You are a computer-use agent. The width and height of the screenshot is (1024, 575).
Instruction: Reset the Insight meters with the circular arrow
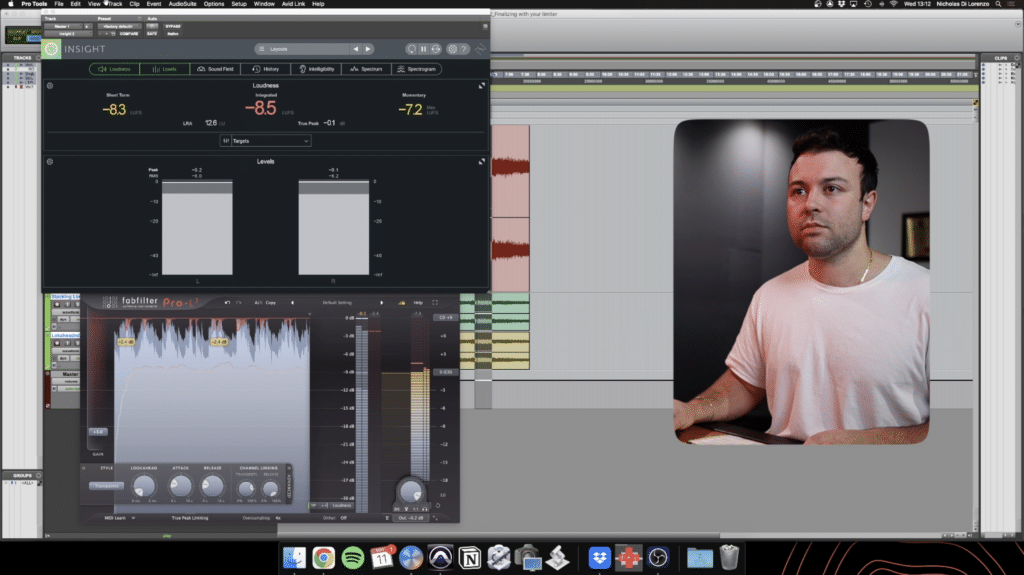(x=411, y=49)
